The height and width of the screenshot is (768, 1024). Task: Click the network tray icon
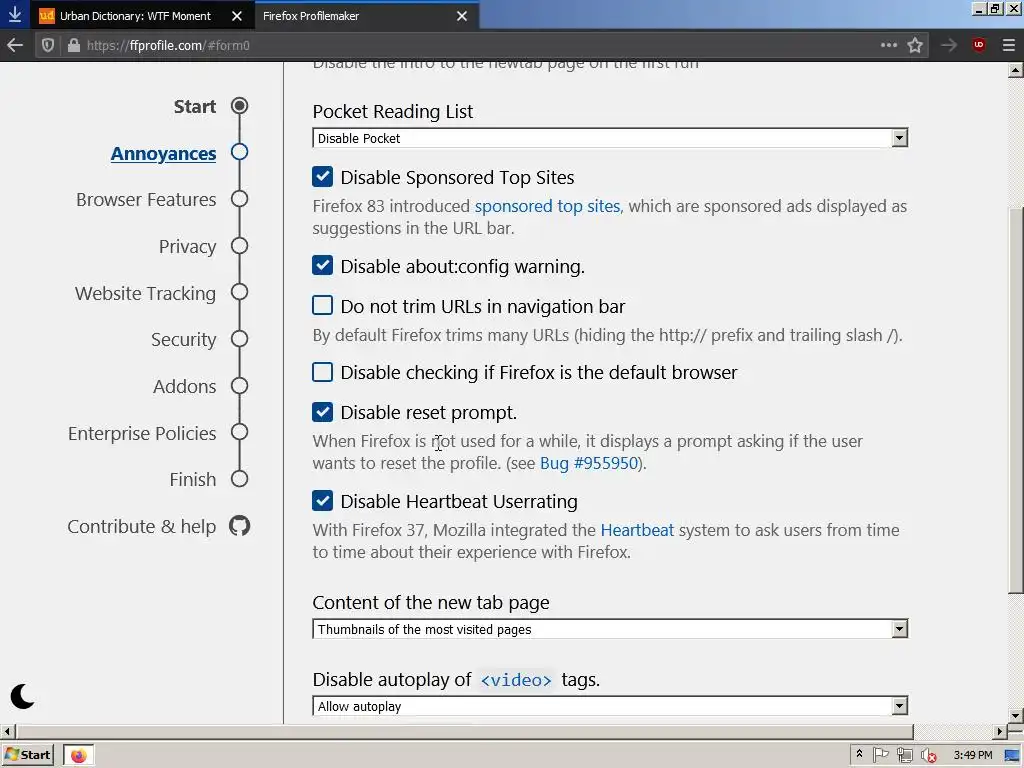point(904,756)
